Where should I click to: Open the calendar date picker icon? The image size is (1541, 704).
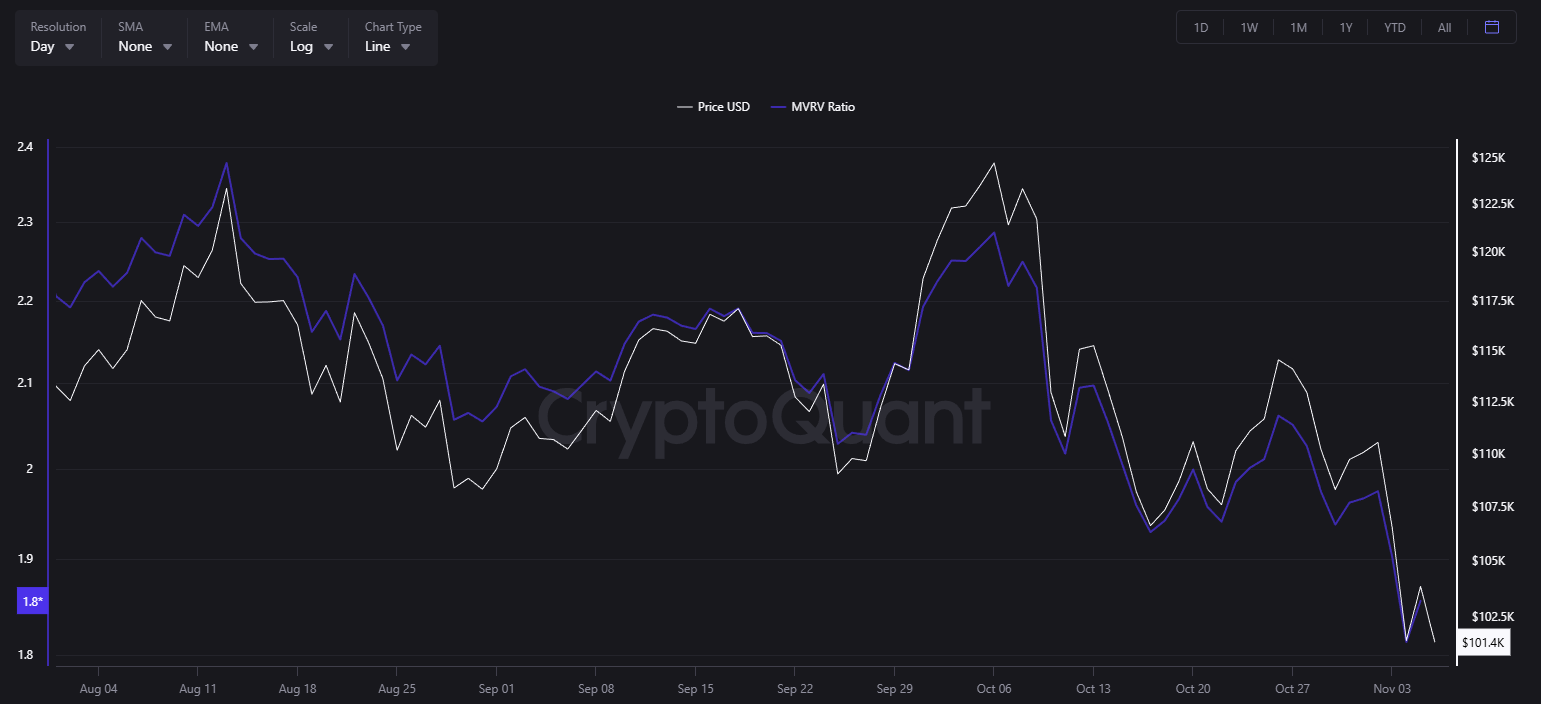coord(1492,27)
